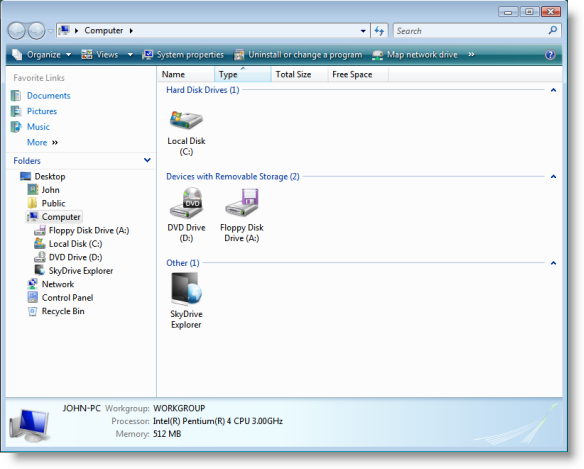Viewport: 584px width, 469px height.
Task: Click the Hard Disk Drives (1) group header
Action: click(203, 90)
